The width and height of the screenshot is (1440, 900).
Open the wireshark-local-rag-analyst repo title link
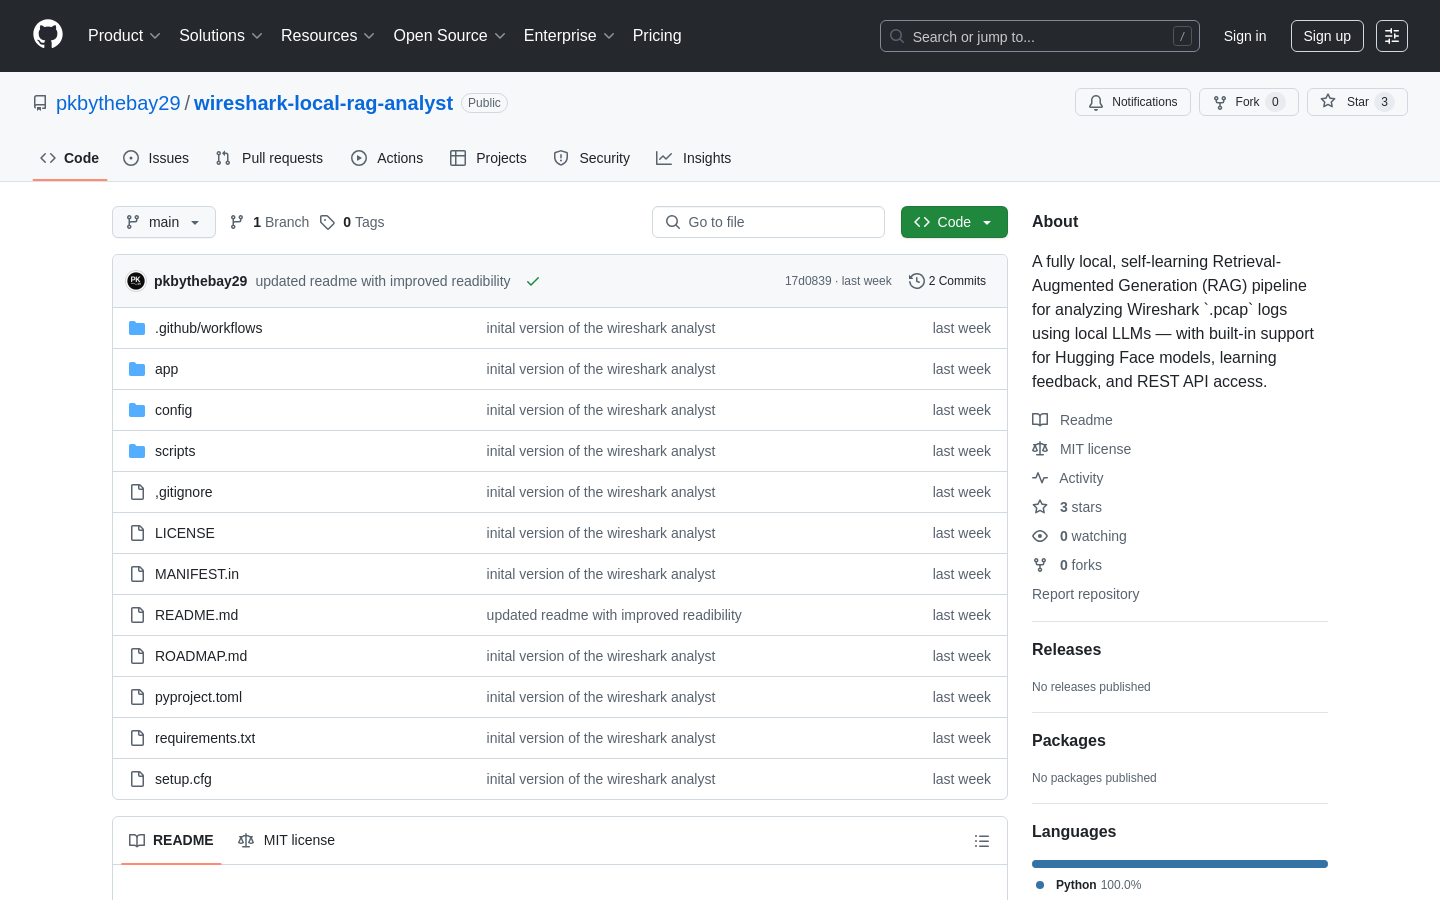pos(323,103)
